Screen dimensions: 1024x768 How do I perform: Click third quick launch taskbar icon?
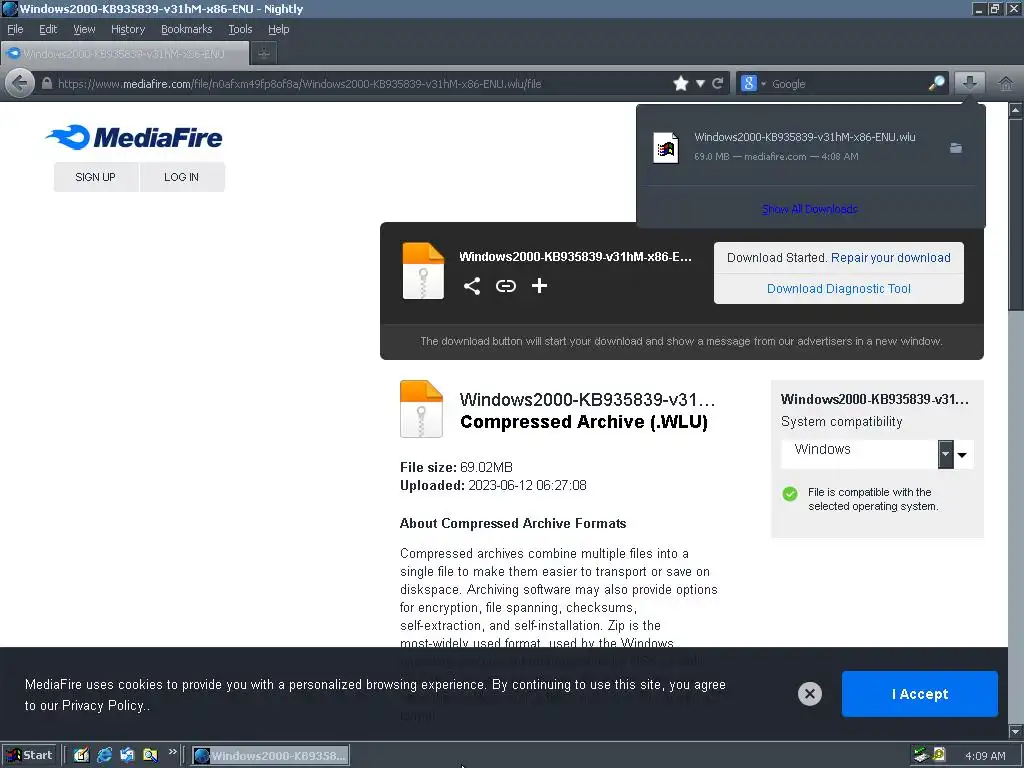click(127, 756)
